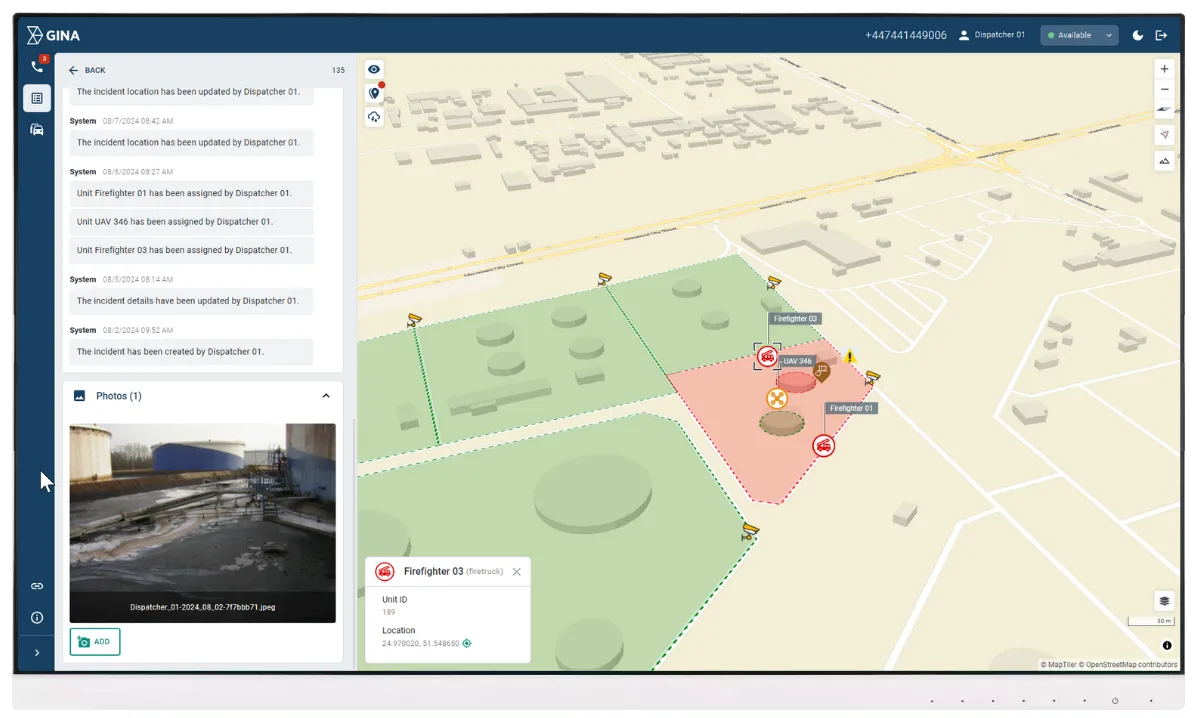This screenshot has width=1200, height=718.
Task: Toggle dark mode moon icon
Action: click(1138, 35)
